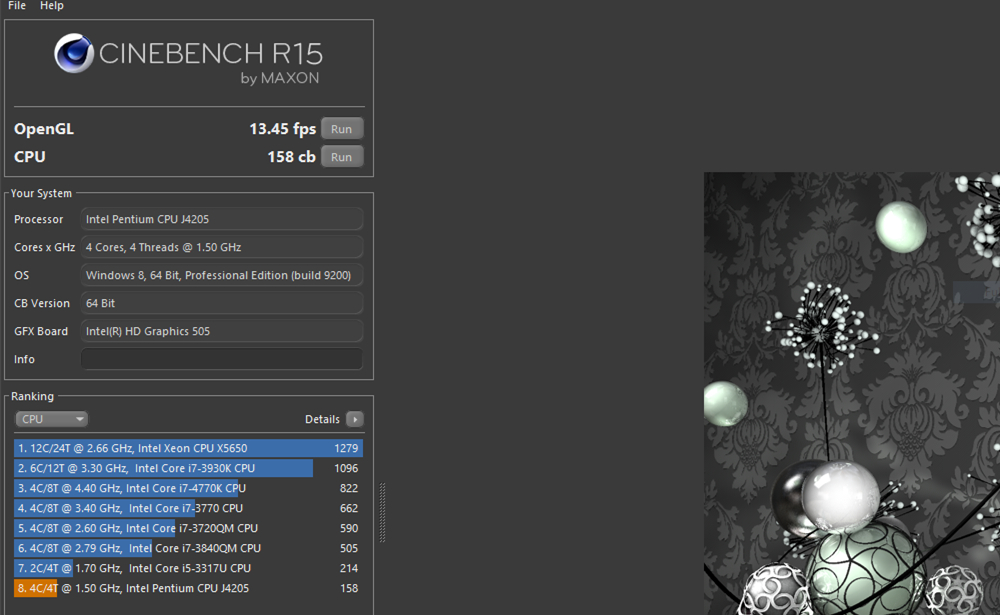Click the rendered scene preview image
The width and height of the screenshot is (1000, 615).
[x=850, y=400]
